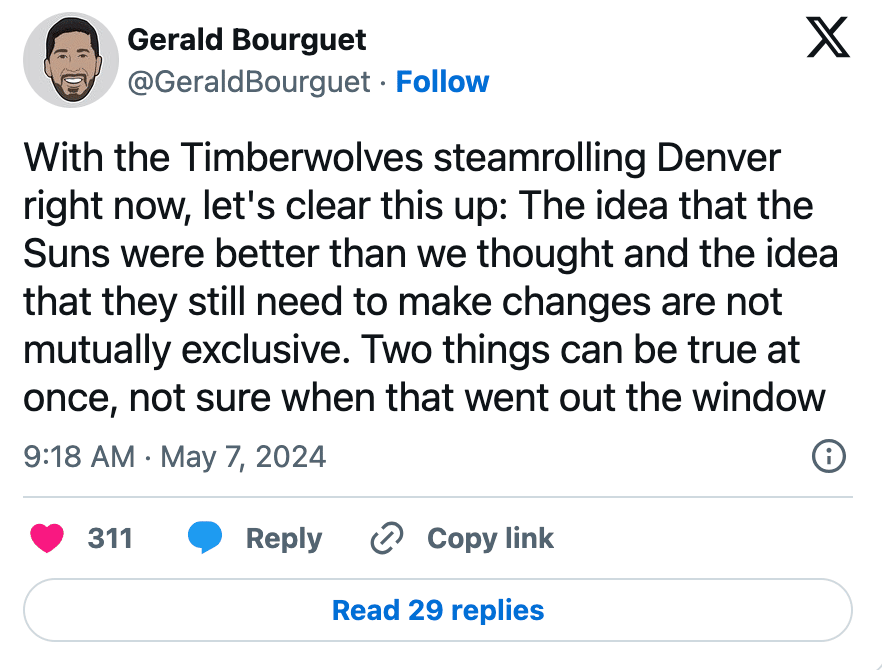Read 29 replies
The width and height of the screenshot is (882, 670).
pyautogui.click(x=438, y=610)
